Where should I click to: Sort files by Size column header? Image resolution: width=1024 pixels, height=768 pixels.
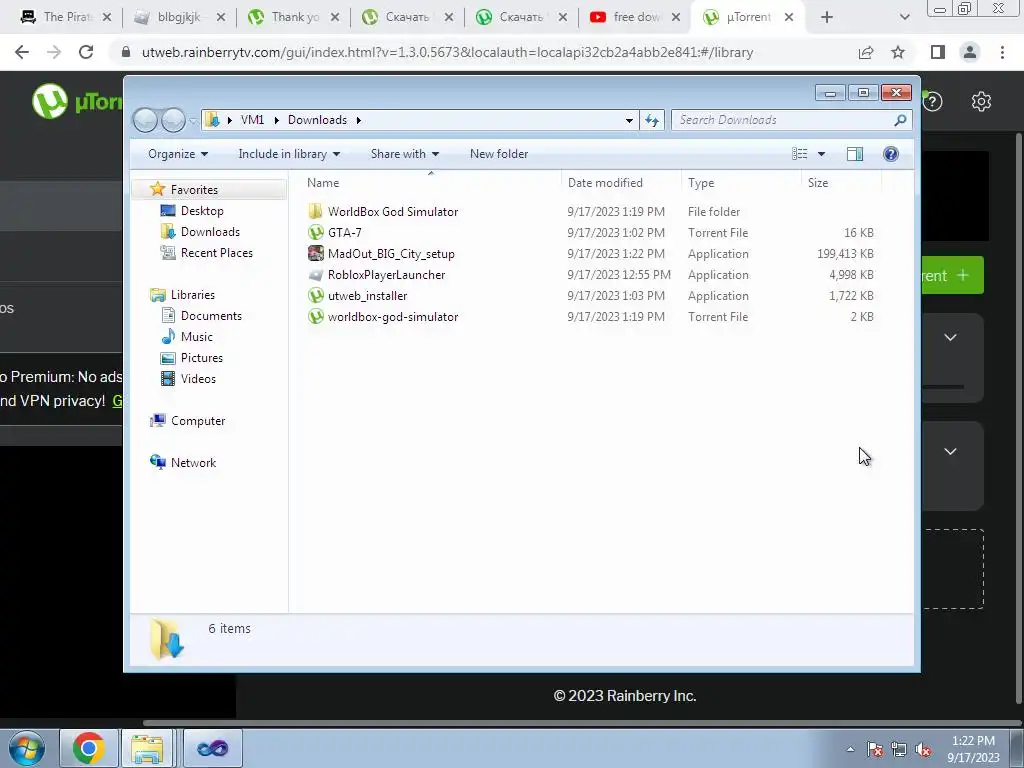pos(841,182)
